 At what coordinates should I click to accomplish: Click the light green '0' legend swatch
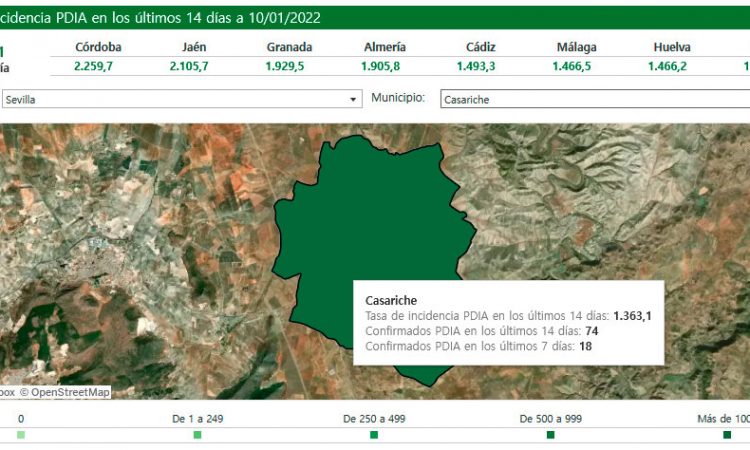click(x=21, y=435)
